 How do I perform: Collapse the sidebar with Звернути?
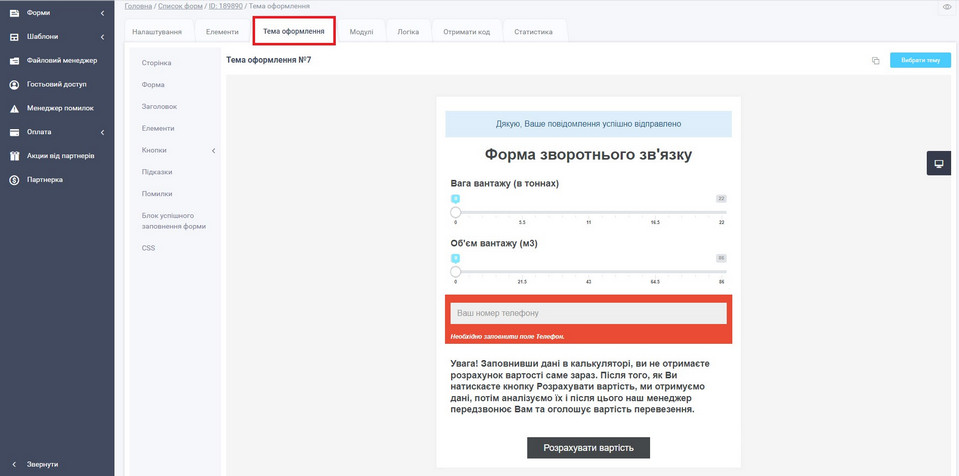coord(37,464)
